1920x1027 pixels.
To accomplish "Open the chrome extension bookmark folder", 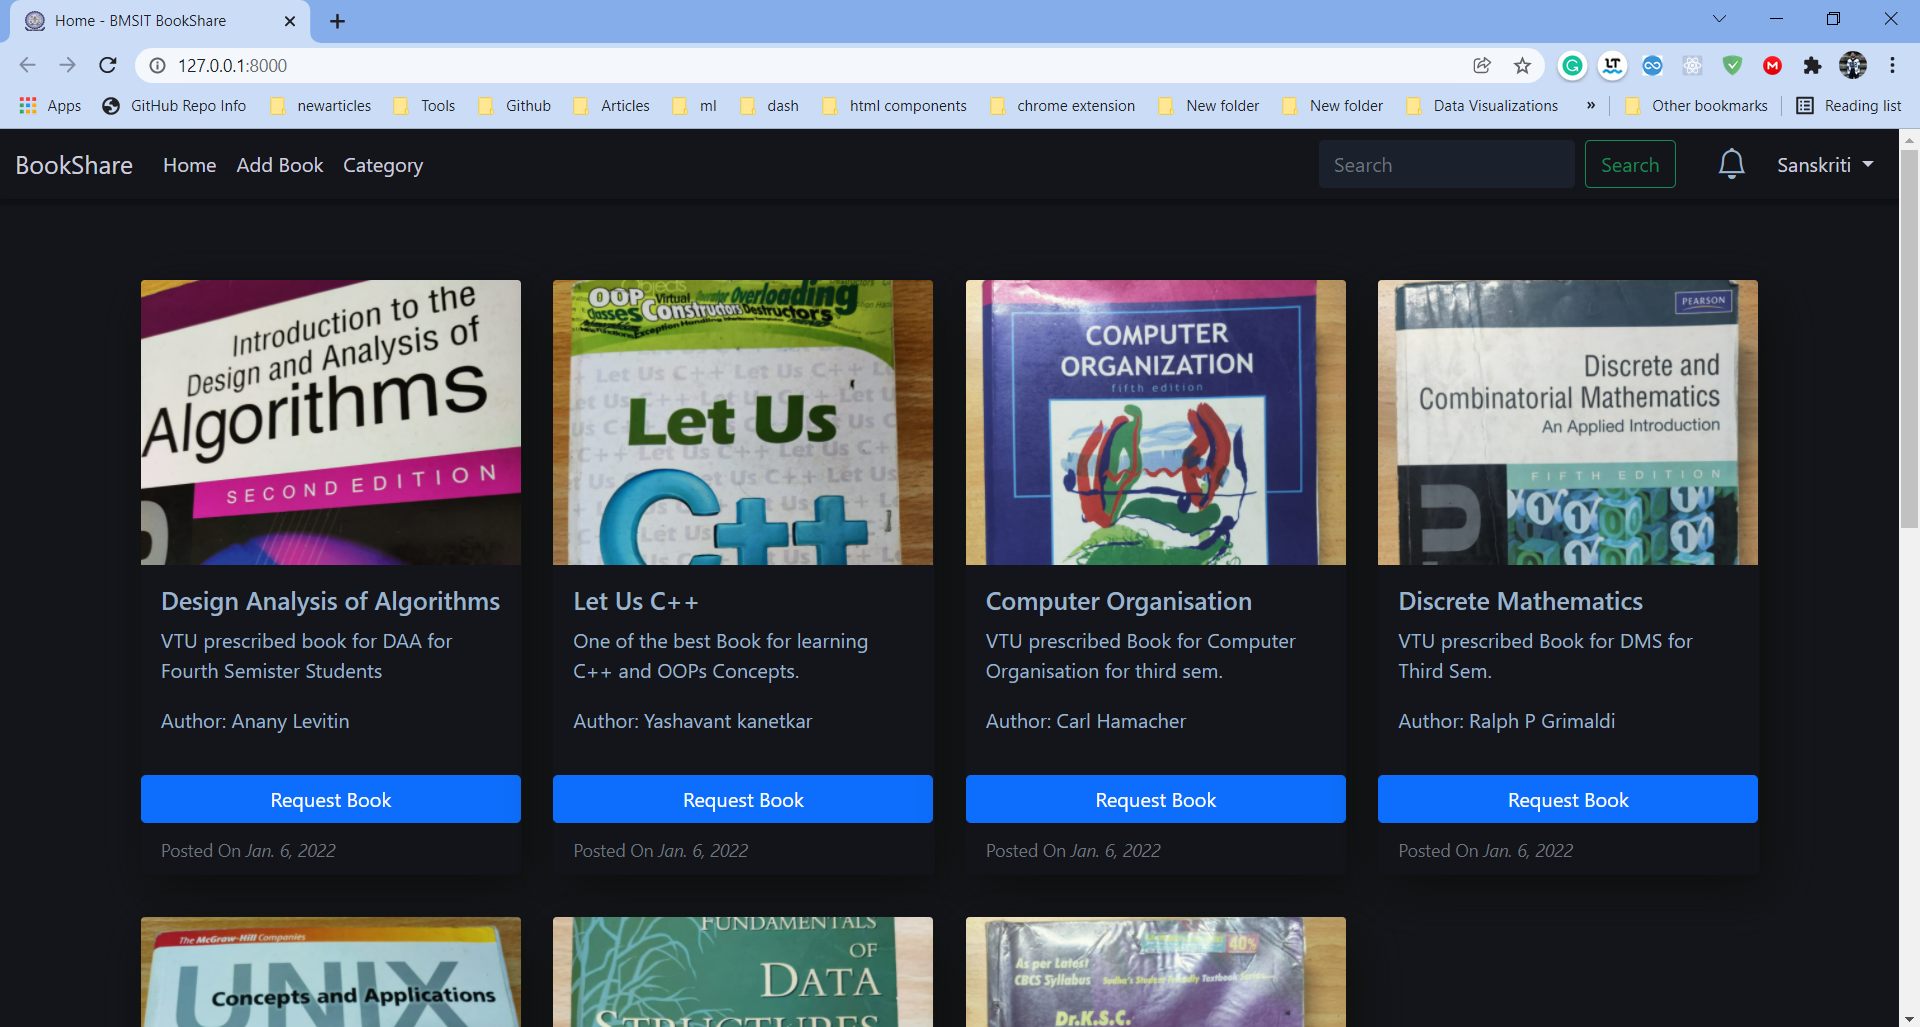I will pos(1063,106).
